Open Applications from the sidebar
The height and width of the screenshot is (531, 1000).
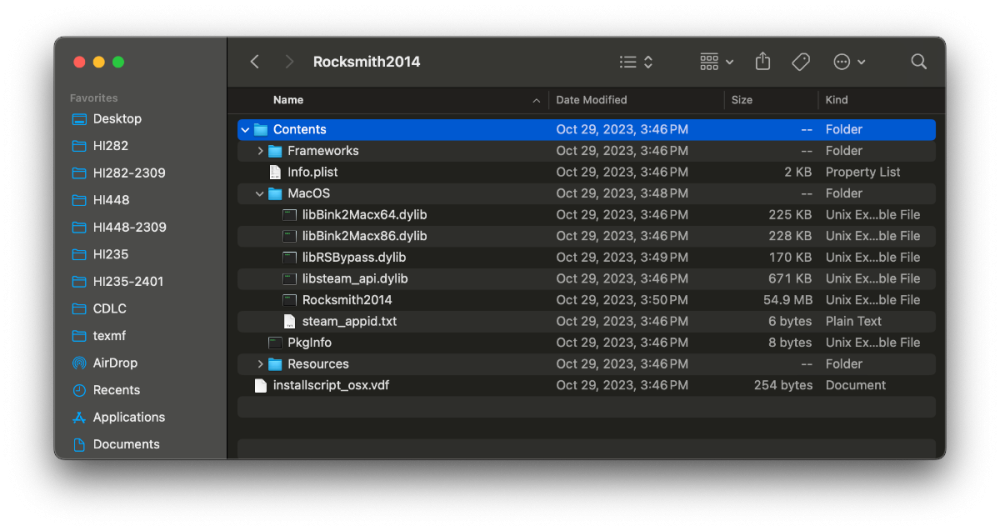[129, 417]
